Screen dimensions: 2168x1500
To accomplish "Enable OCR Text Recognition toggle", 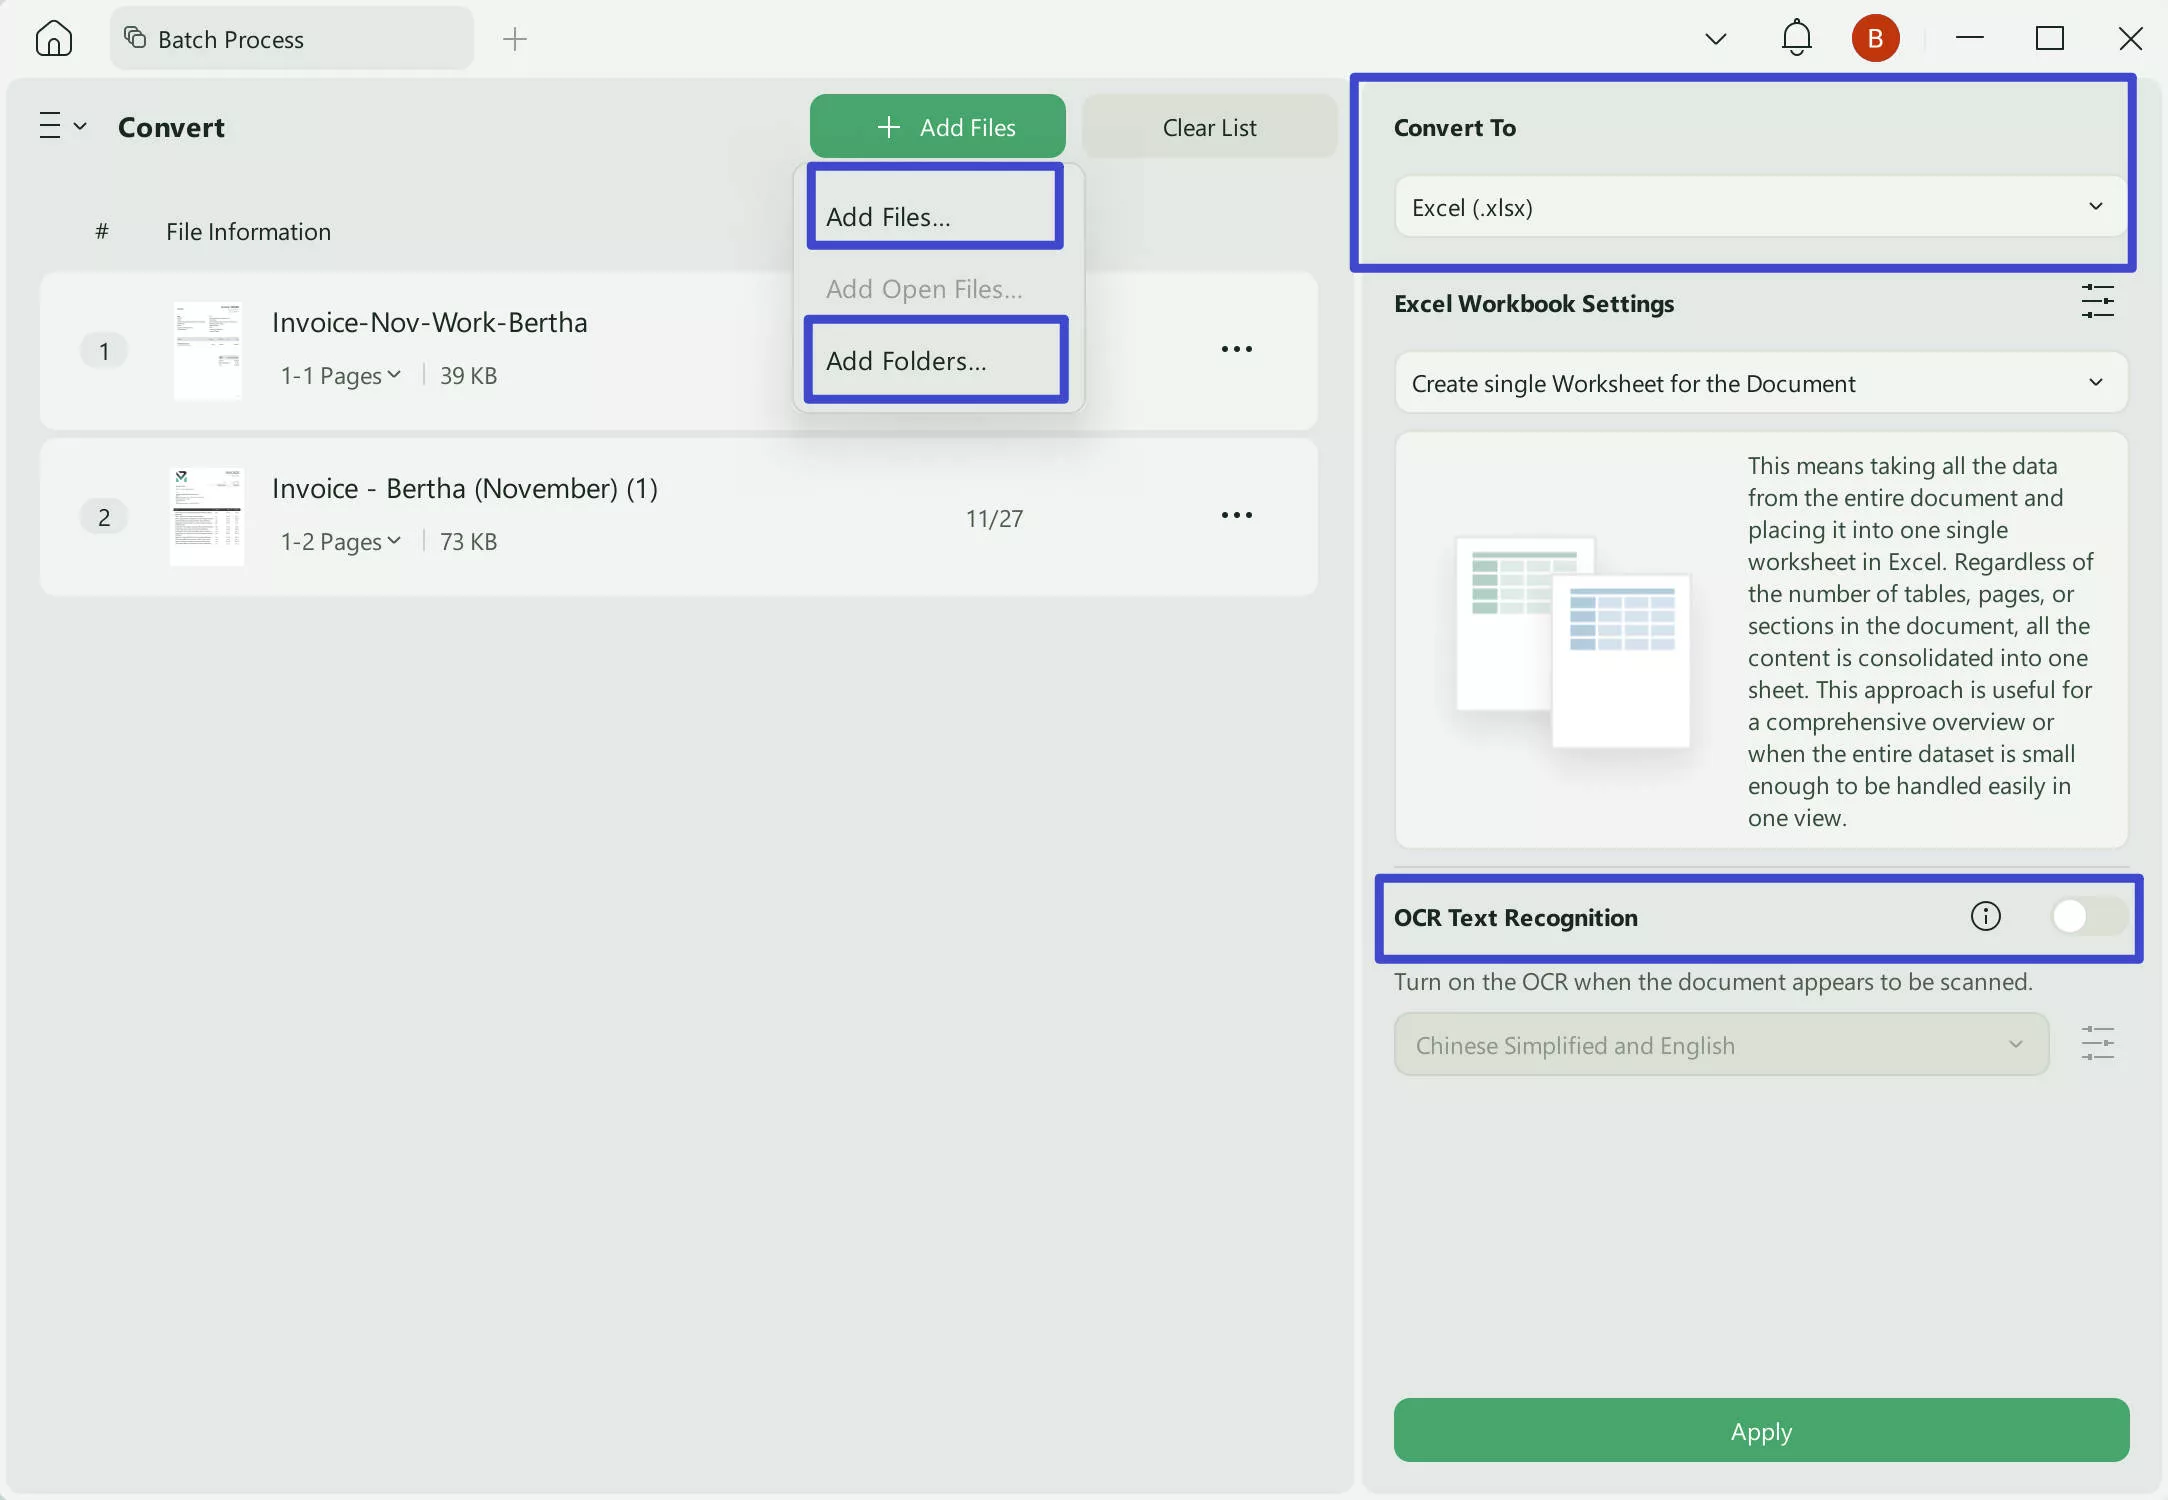I will [x=2088, y=915].
